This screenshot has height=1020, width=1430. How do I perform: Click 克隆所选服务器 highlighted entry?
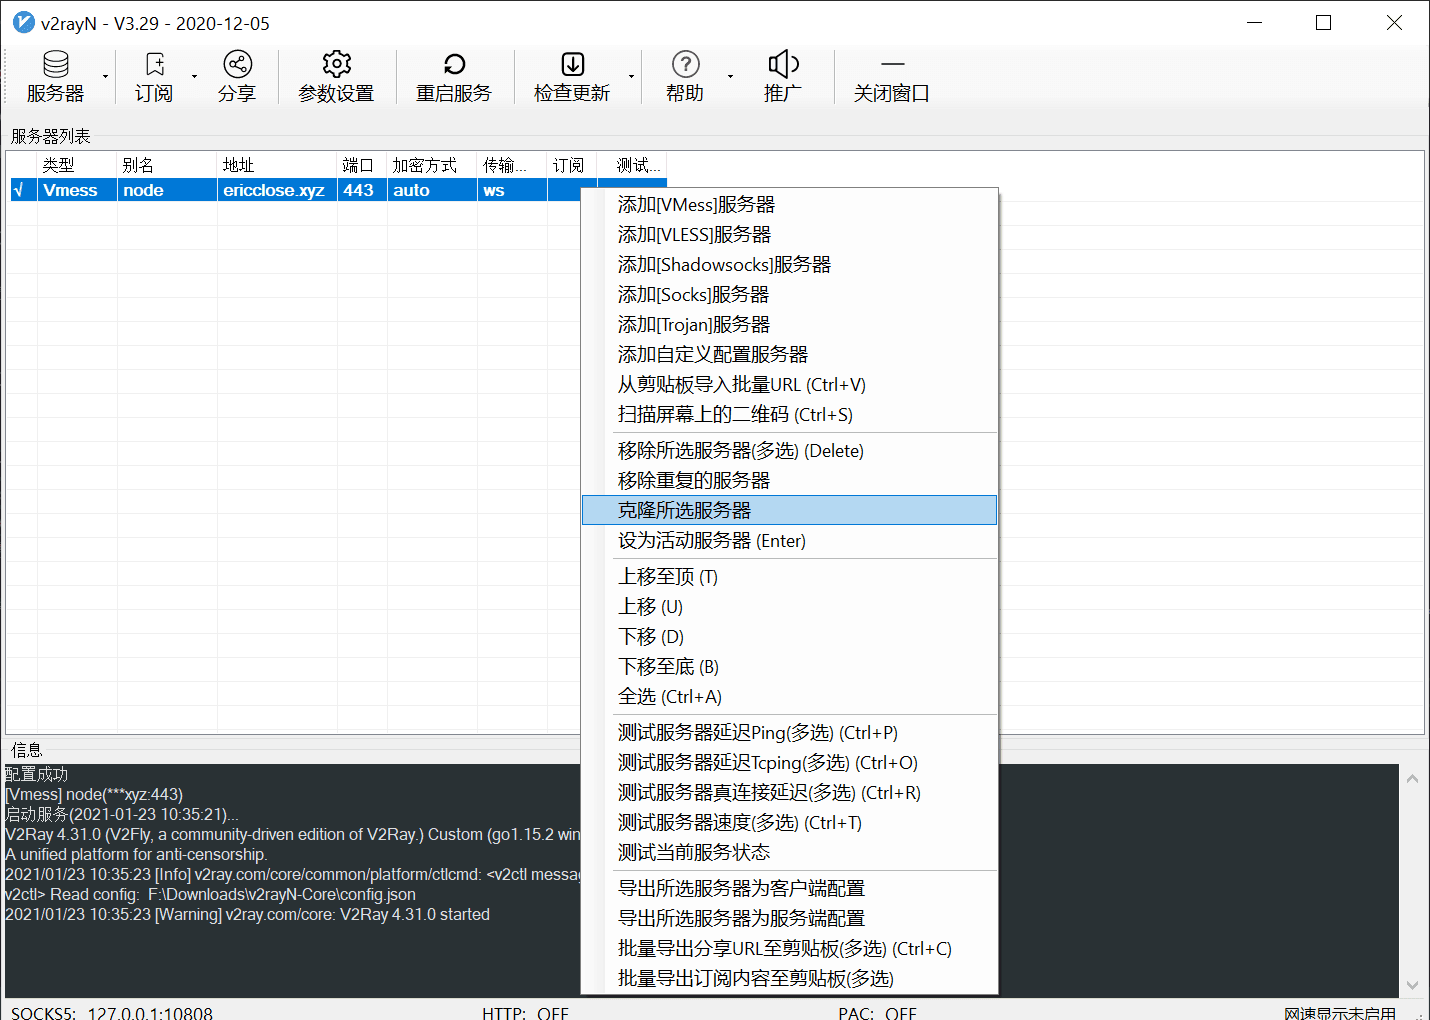789,510
